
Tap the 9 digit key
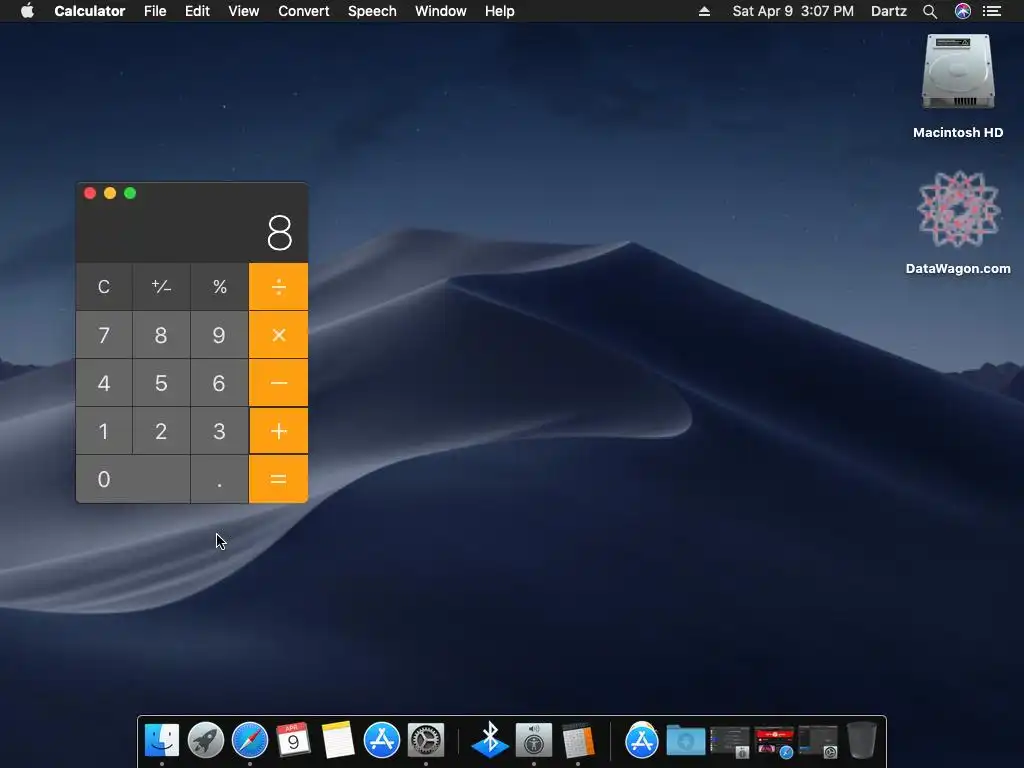coord(219,335)
